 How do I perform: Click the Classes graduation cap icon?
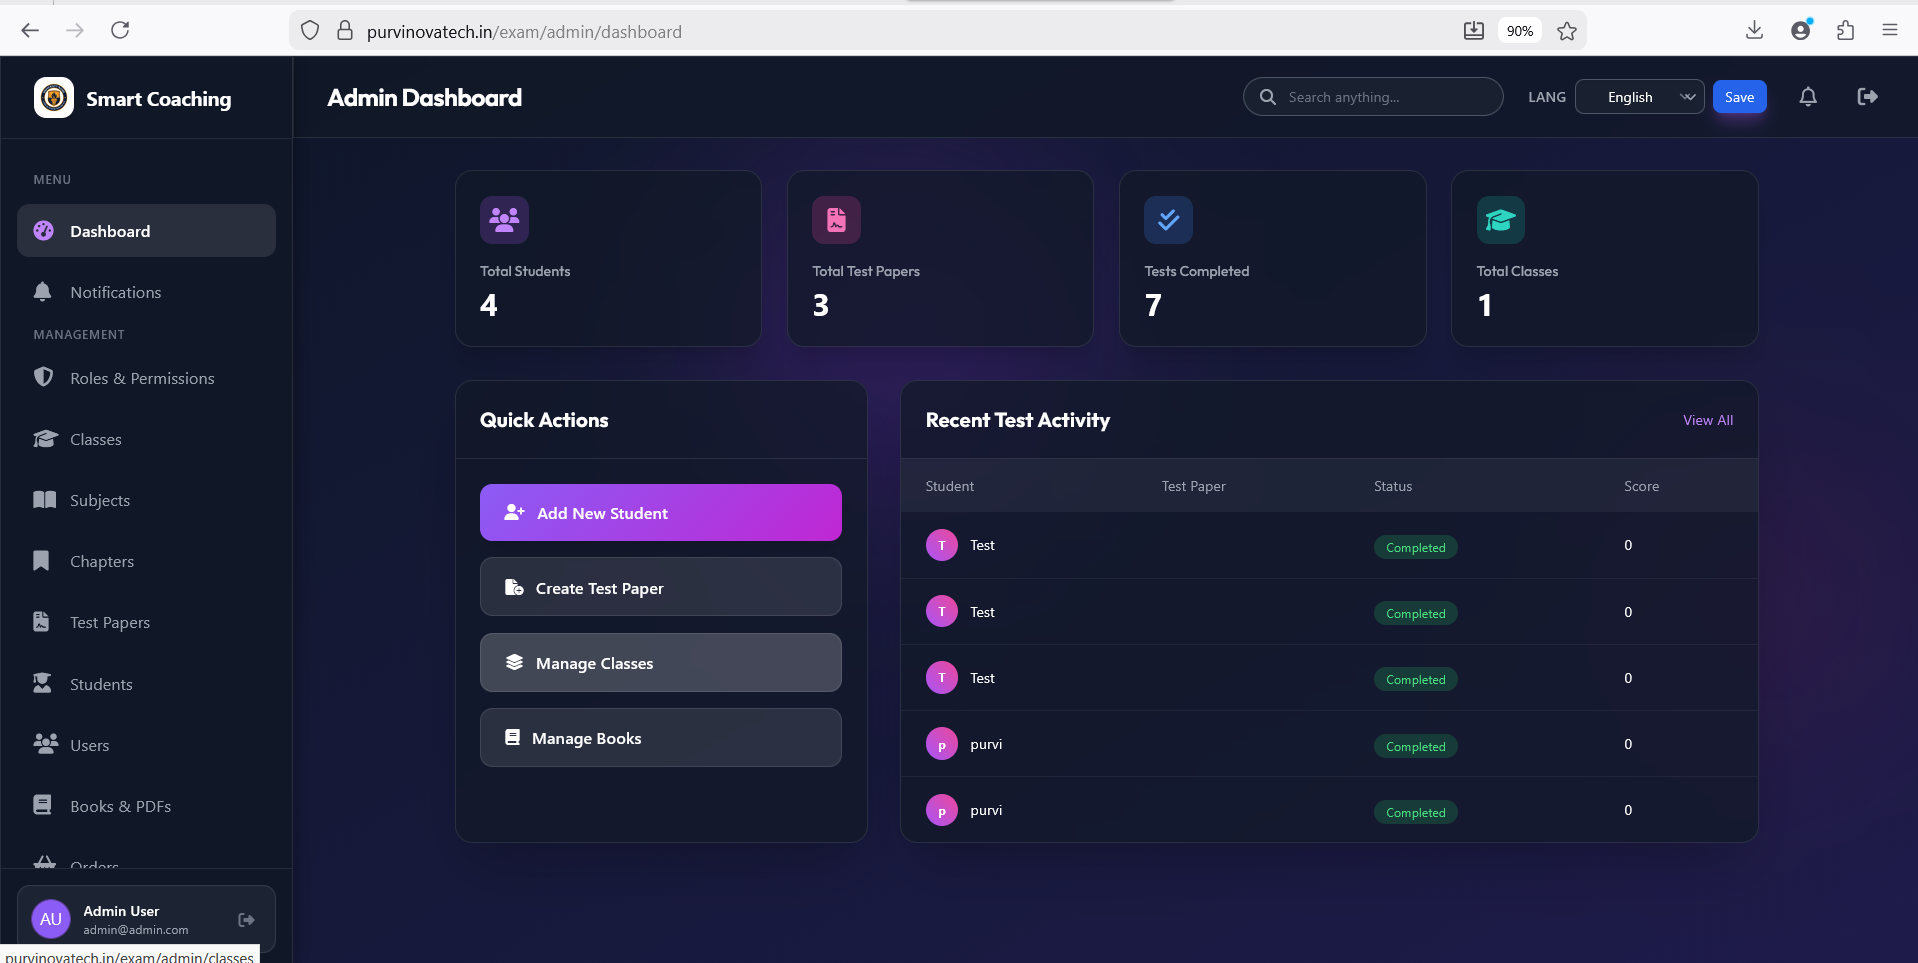[x=43, y=438]
